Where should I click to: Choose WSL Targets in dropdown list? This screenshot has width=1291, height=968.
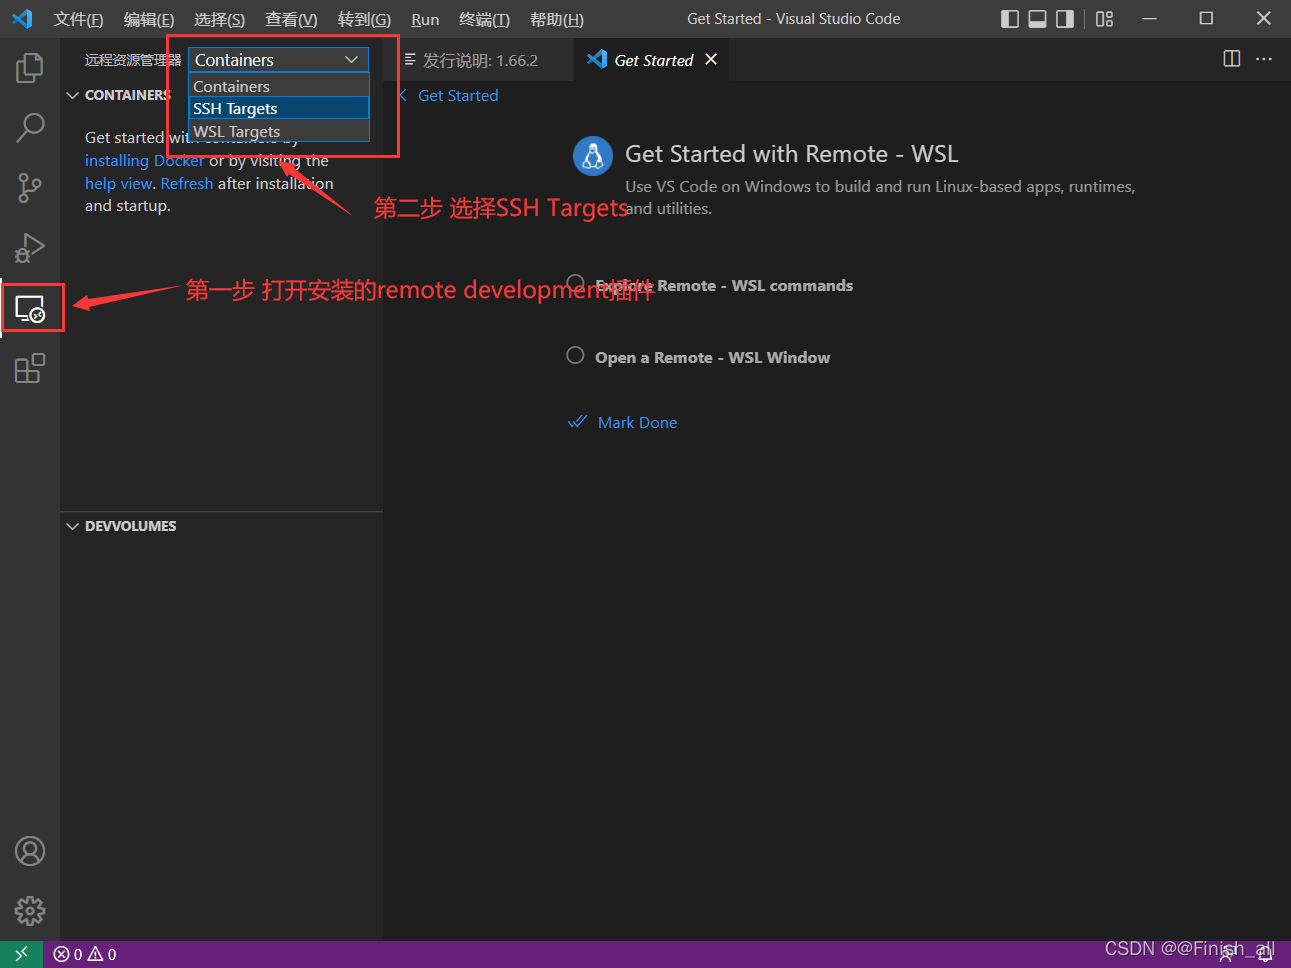pyautogui.click(x=279, y=131)
